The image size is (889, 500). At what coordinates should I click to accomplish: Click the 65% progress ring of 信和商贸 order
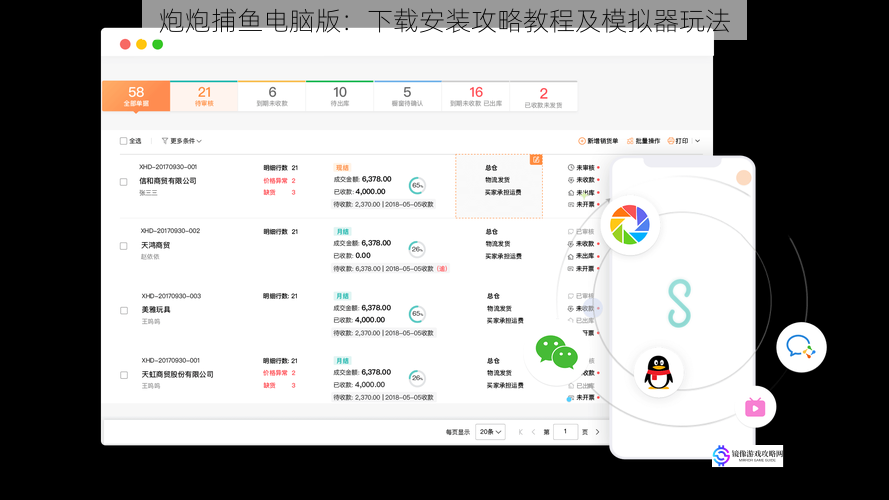click(417, 185)
